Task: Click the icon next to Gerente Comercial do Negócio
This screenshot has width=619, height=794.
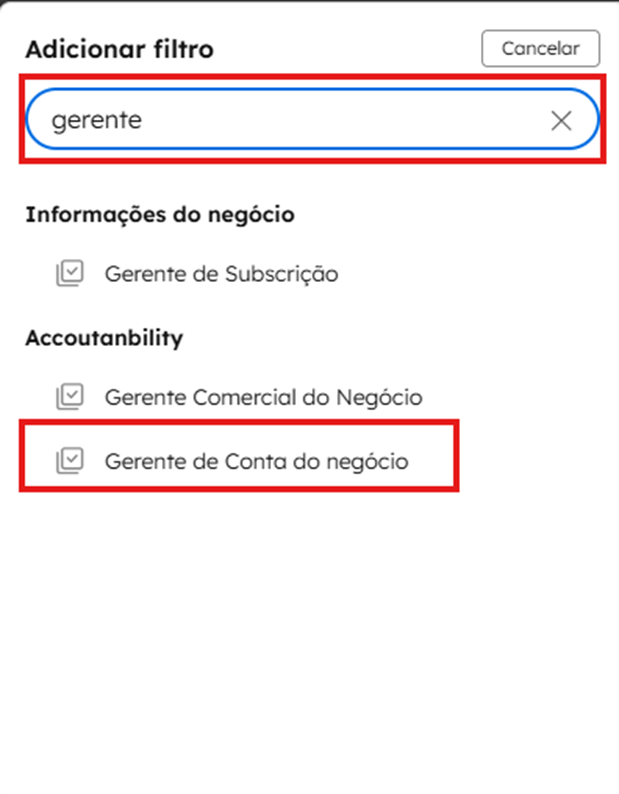Action: [x=70, y=397]
